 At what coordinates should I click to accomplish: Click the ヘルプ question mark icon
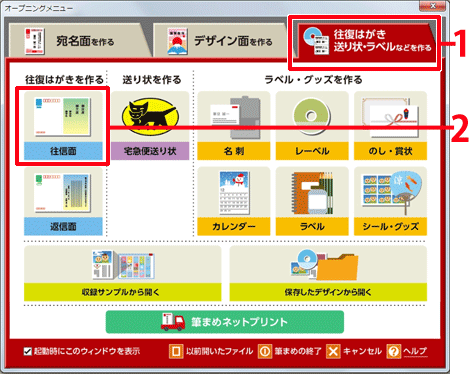coord(394,351)
